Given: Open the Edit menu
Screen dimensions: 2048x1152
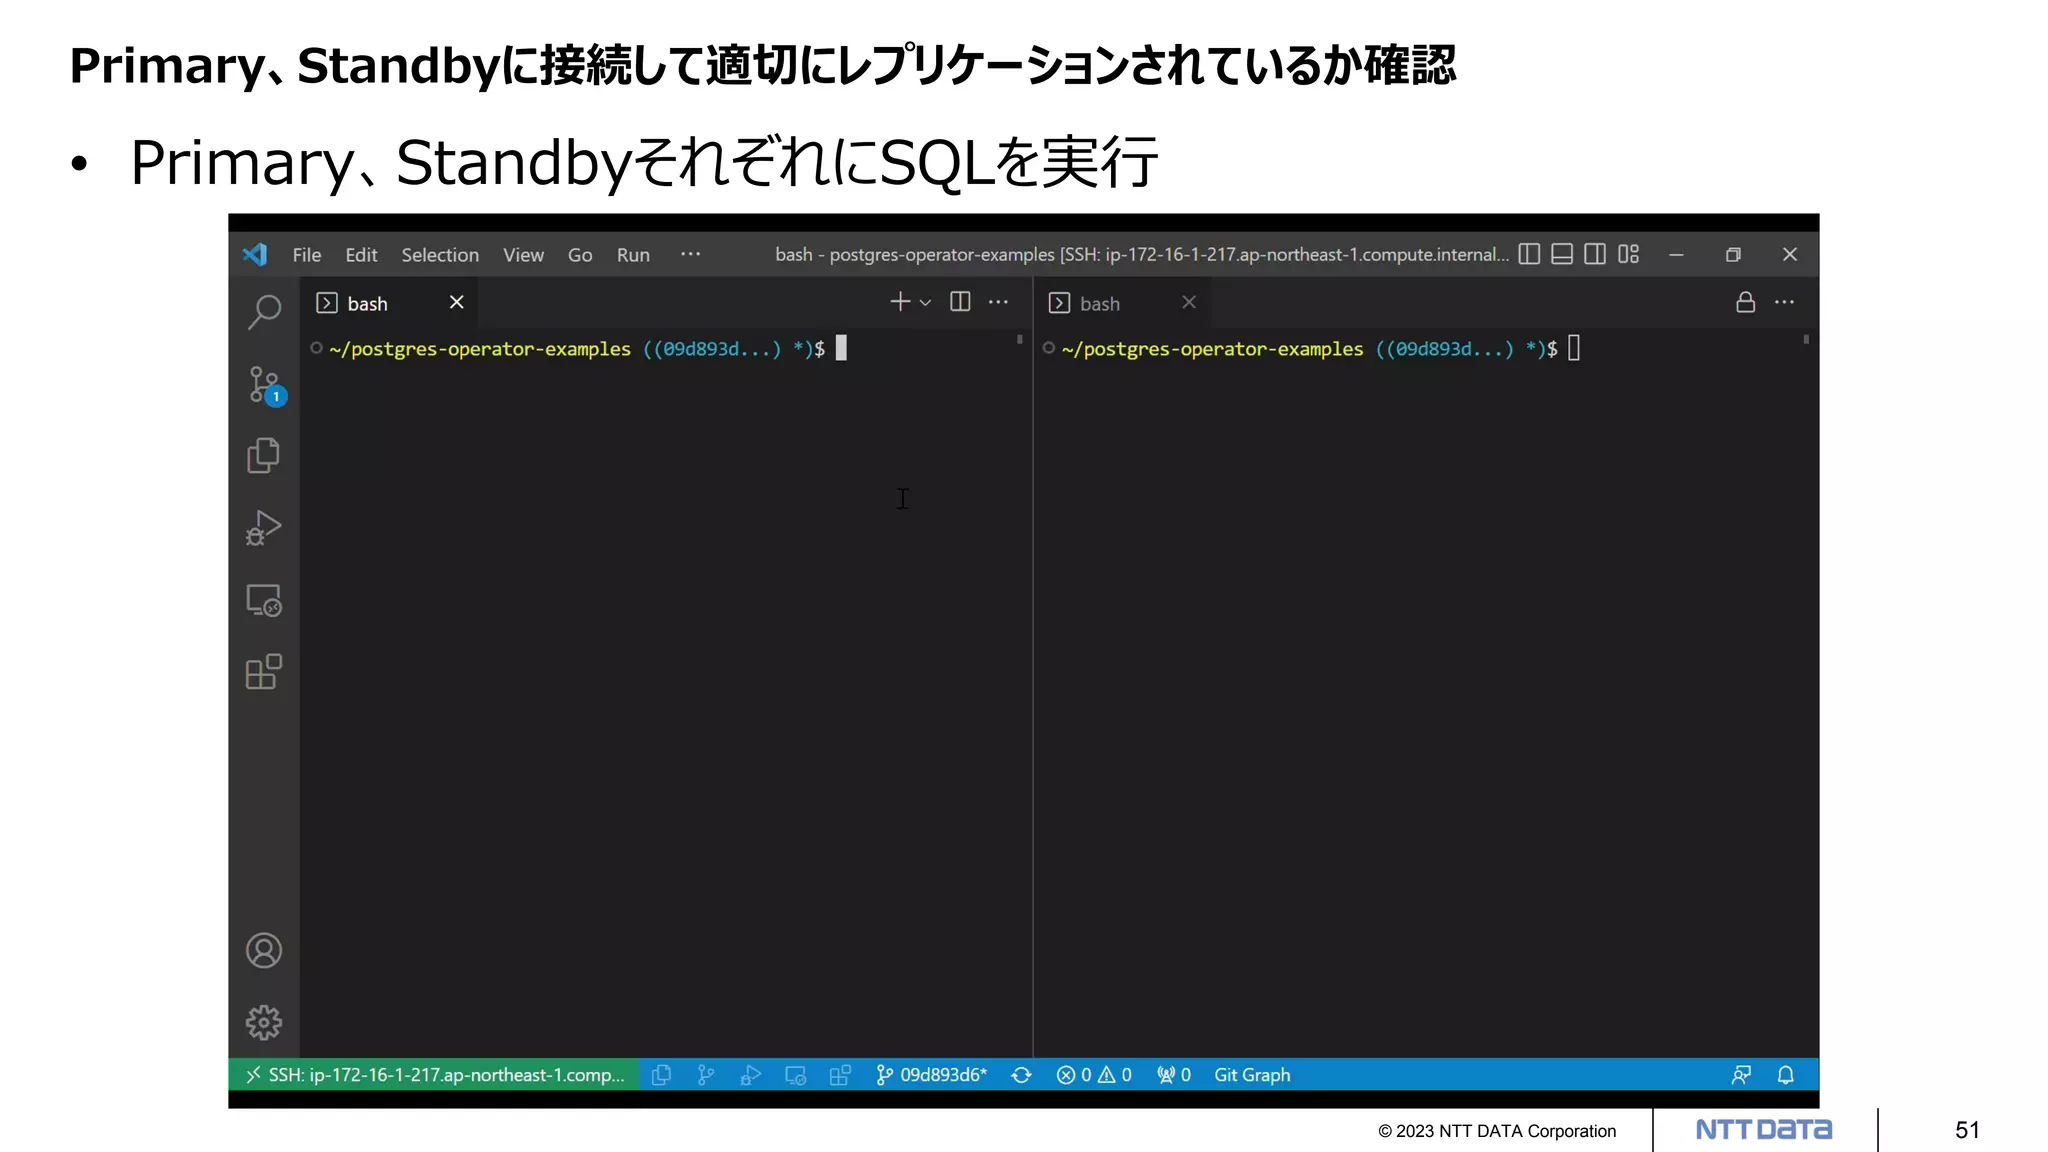Looking at the screenshot, I should tap(361, 255).
